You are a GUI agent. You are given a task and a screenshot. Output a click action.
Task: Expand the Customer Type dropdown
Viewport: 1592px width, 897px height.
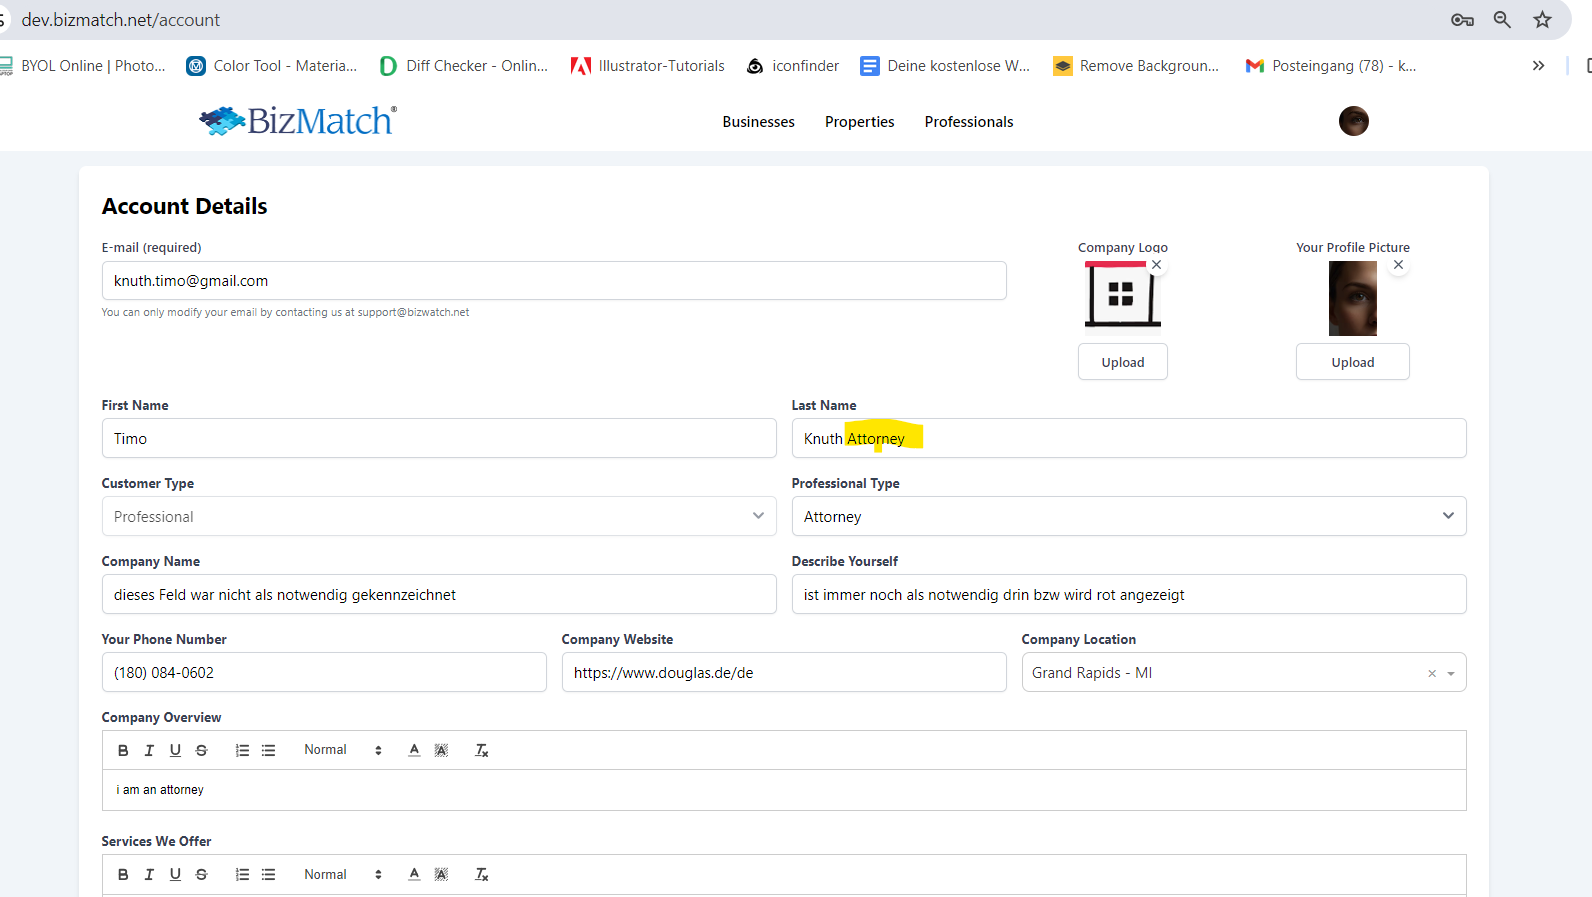[438, 516]
